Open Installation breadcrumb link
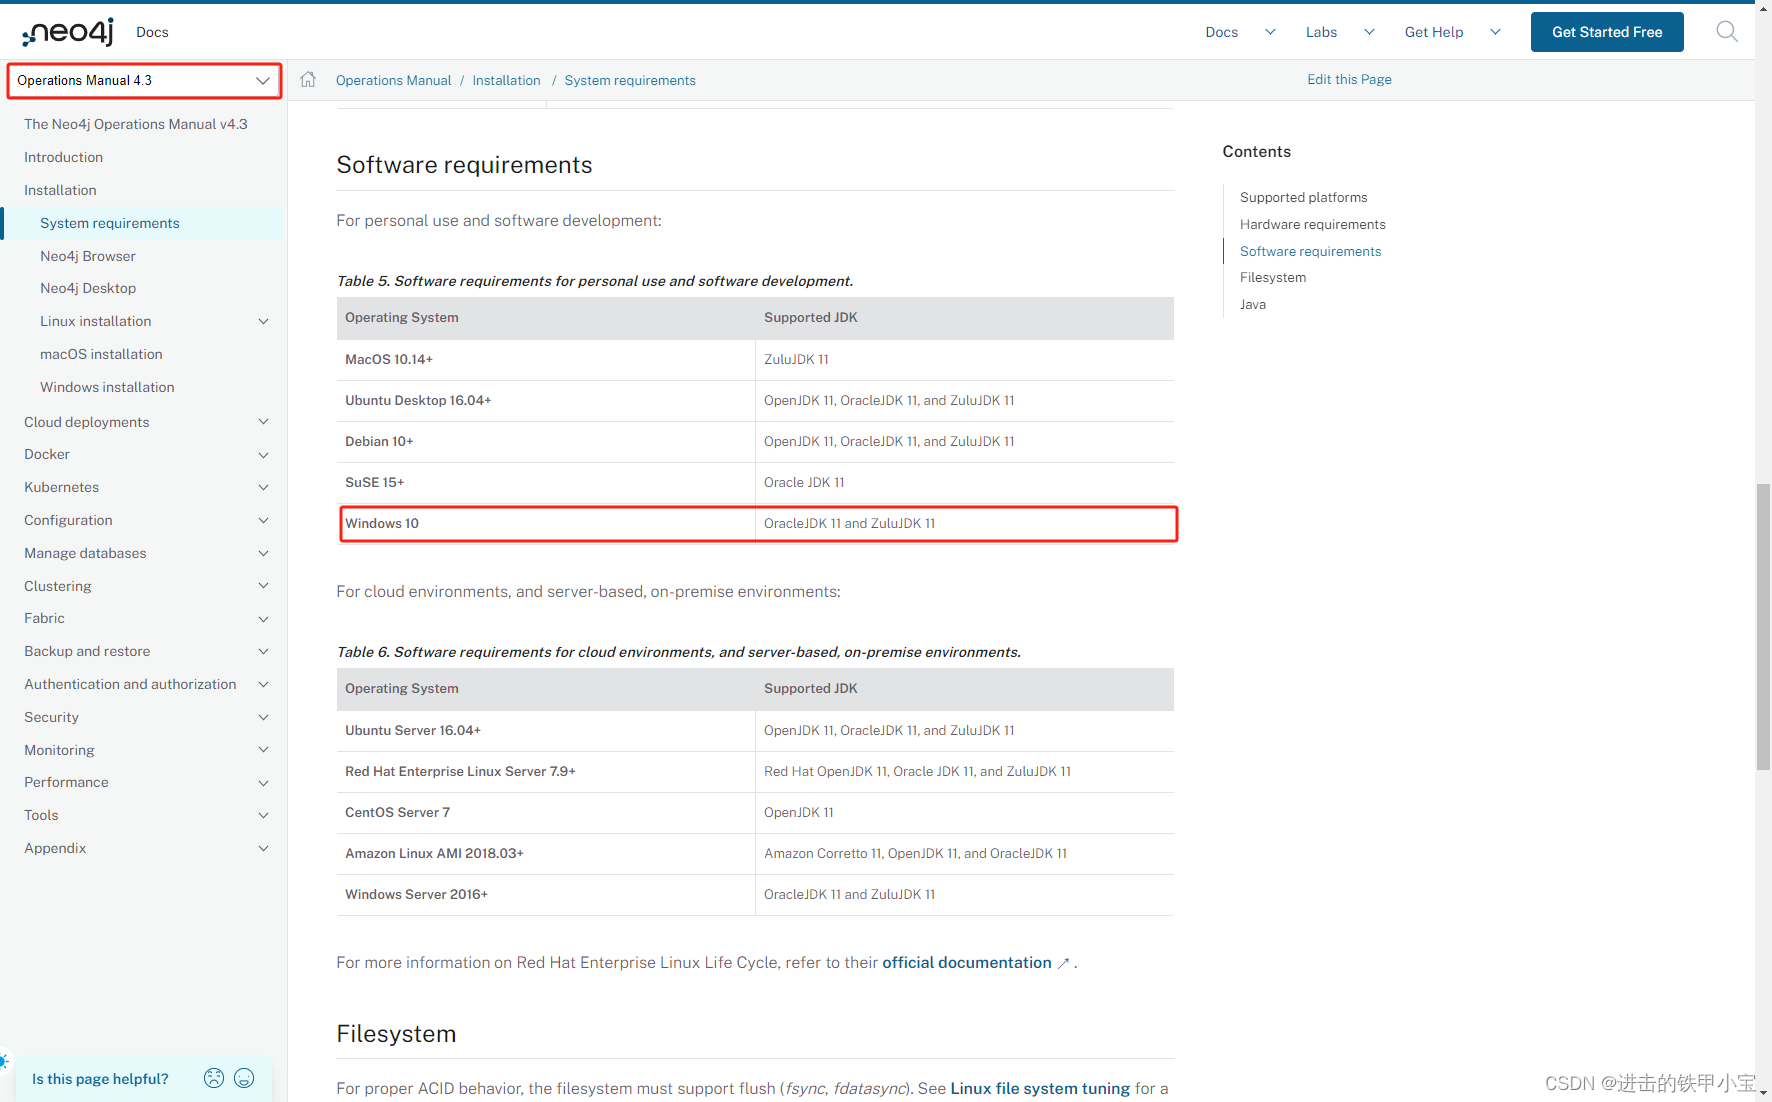This screenshot has height=1102, width=1772. coord(506,80)
